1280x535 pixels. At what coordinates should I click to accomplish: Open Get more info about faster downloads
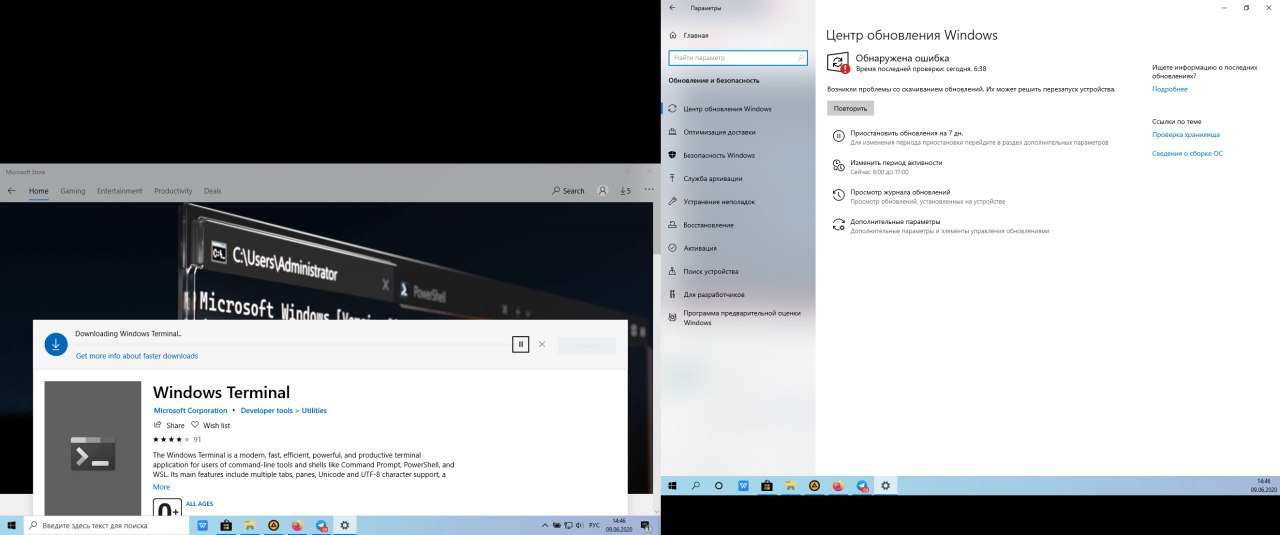pos(137,356)
